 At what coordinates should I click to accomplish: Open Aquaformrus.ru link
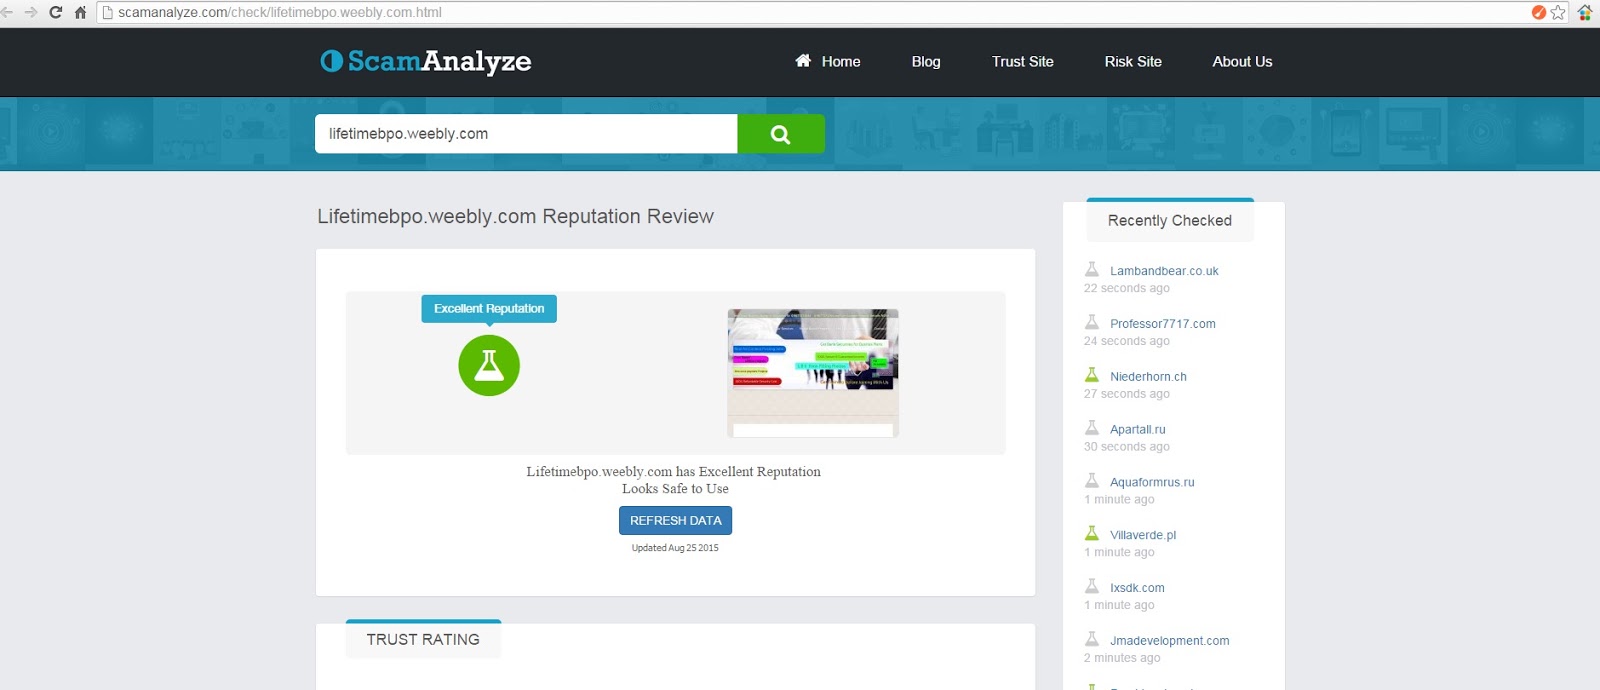tap(1152, 482)
